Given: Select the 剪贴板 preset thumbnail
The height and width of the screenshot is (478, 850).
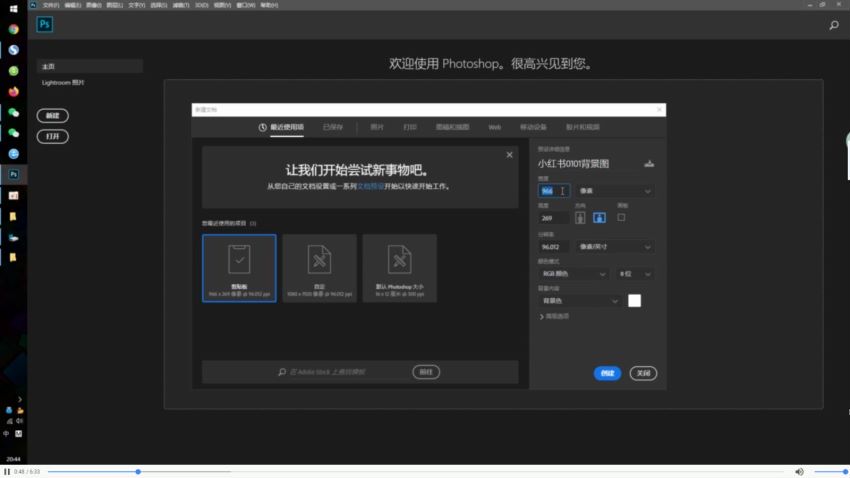Looking at the screenshot, I should point(239,268).
